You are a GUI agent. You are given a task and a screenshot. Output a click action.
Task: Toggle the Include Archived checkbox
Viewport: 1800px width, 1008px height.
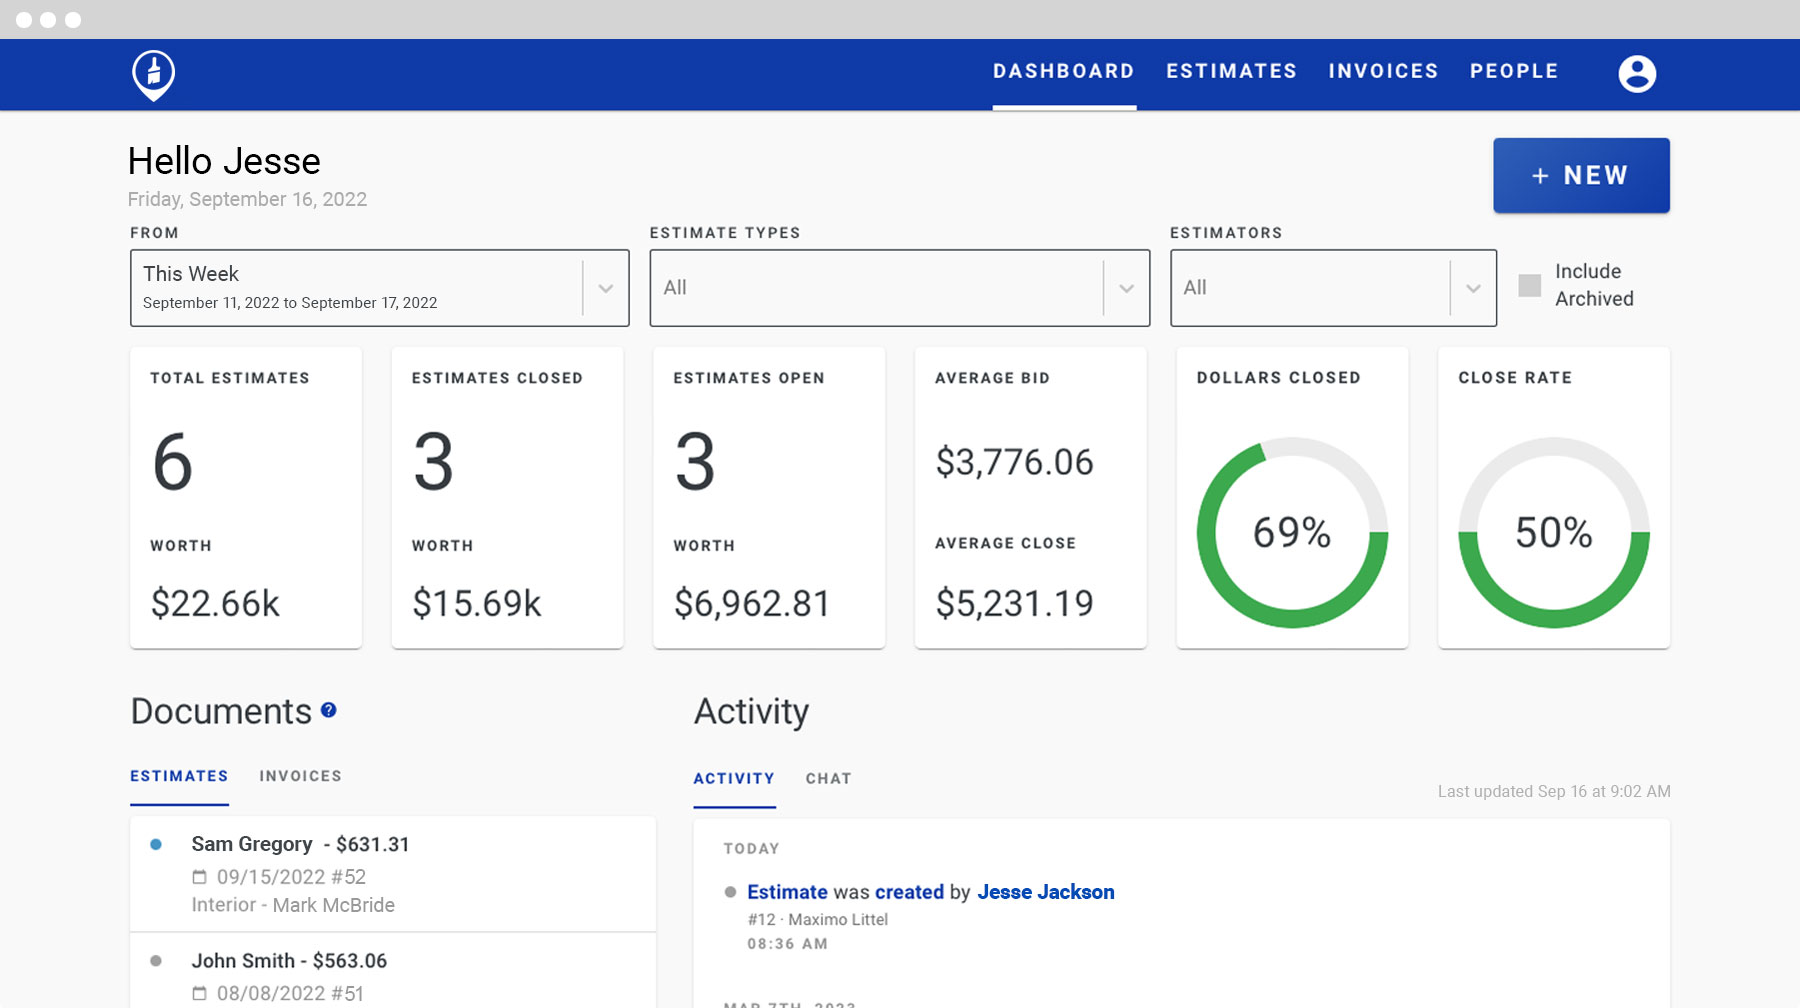[1529, 285]
